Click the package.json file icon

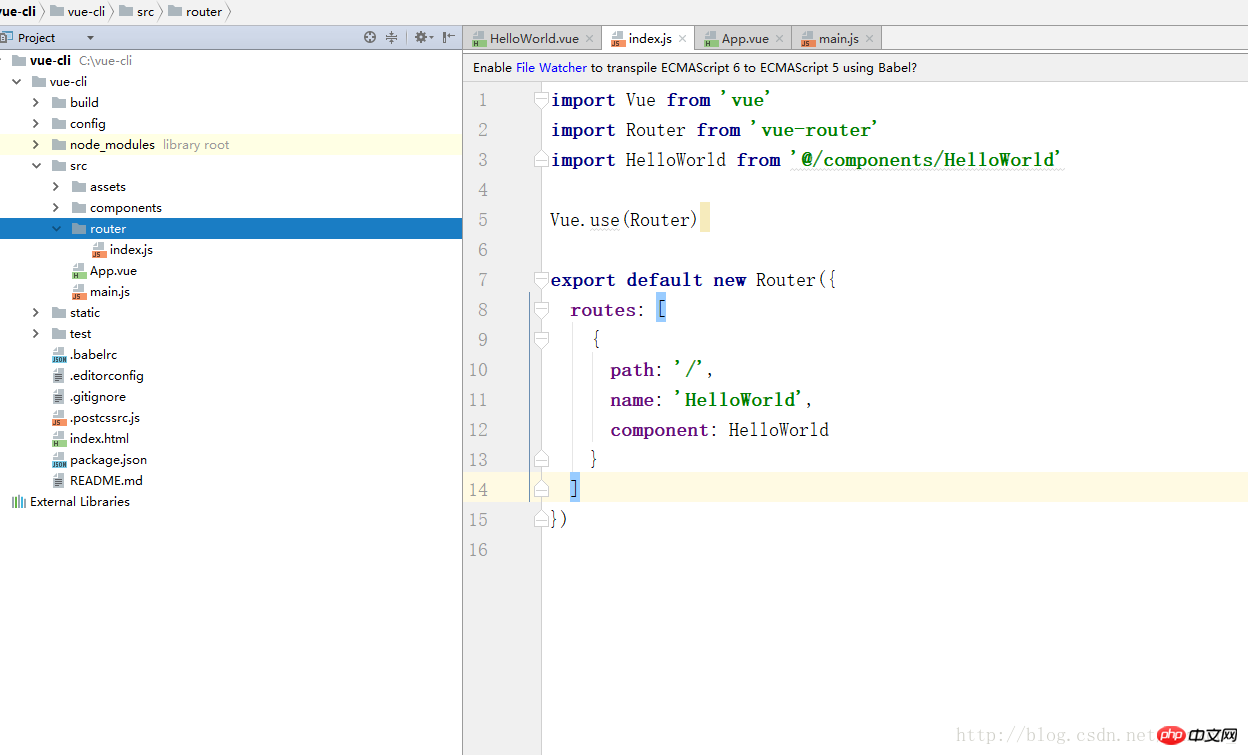point(59,460)
